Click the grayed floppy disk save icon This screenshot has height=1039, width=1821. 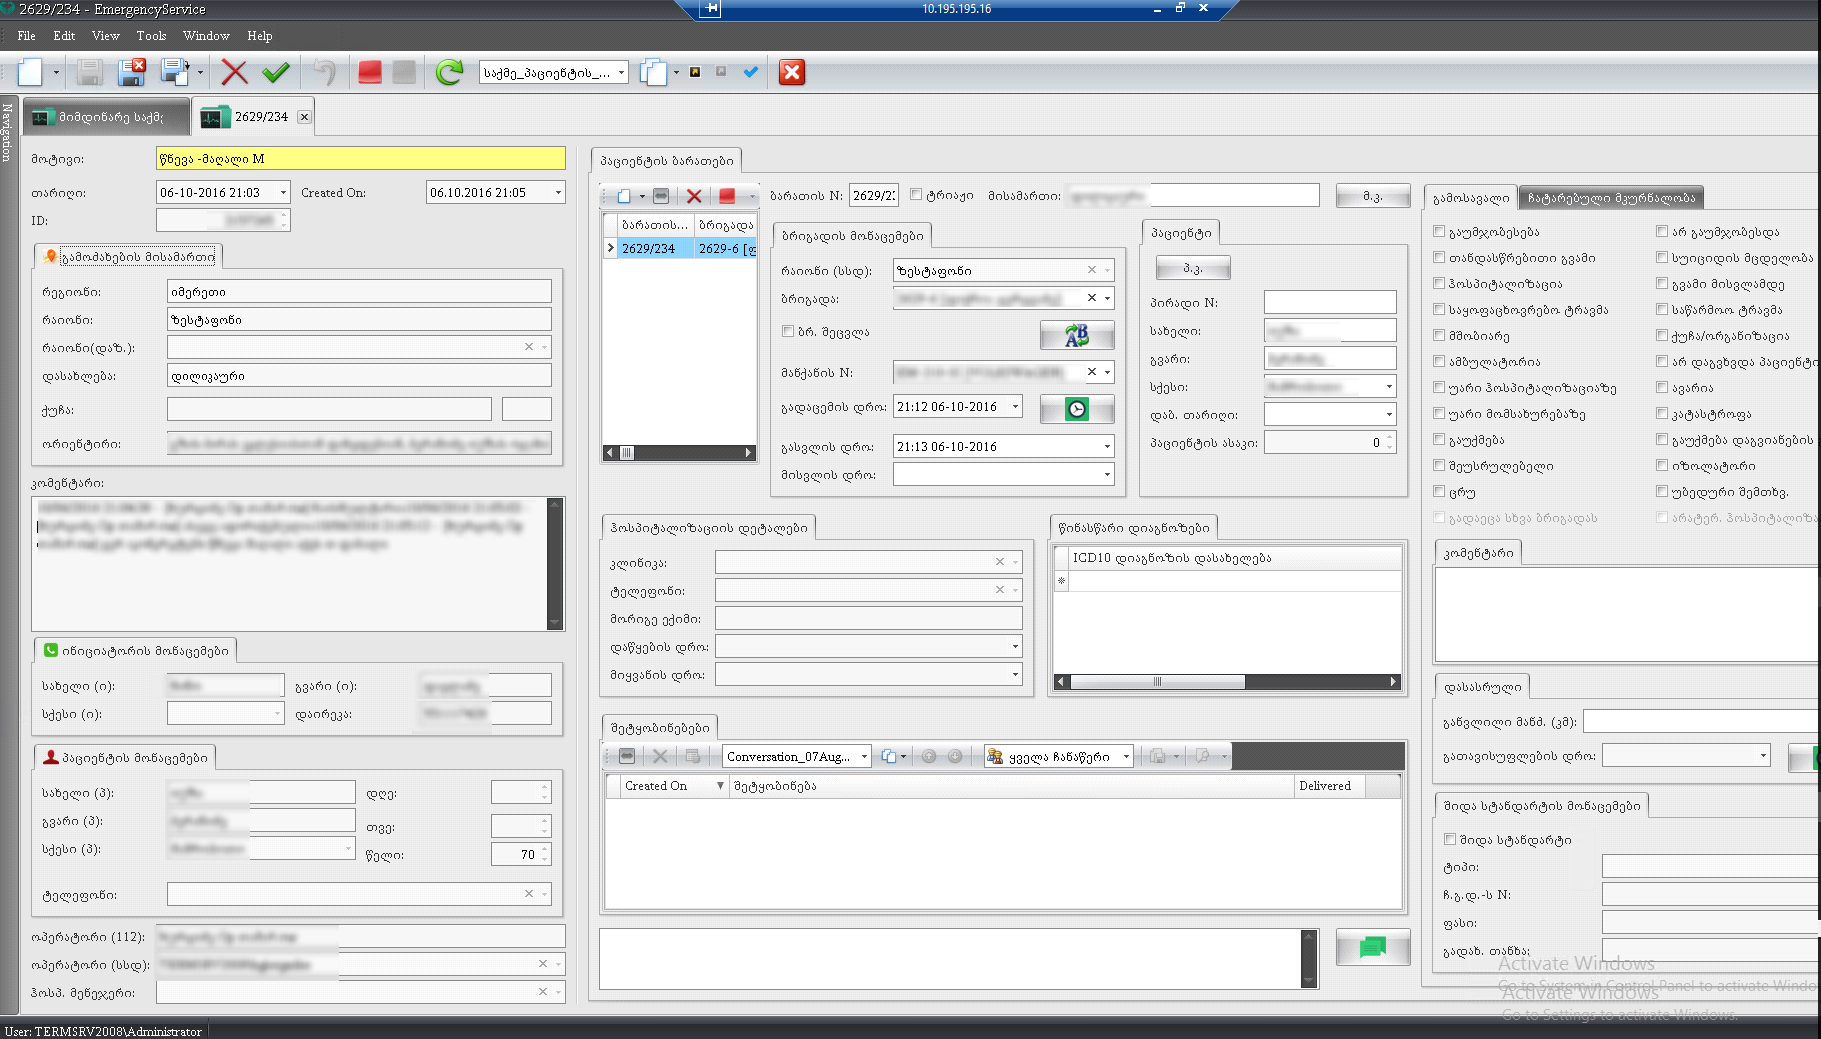click(90, 72)
